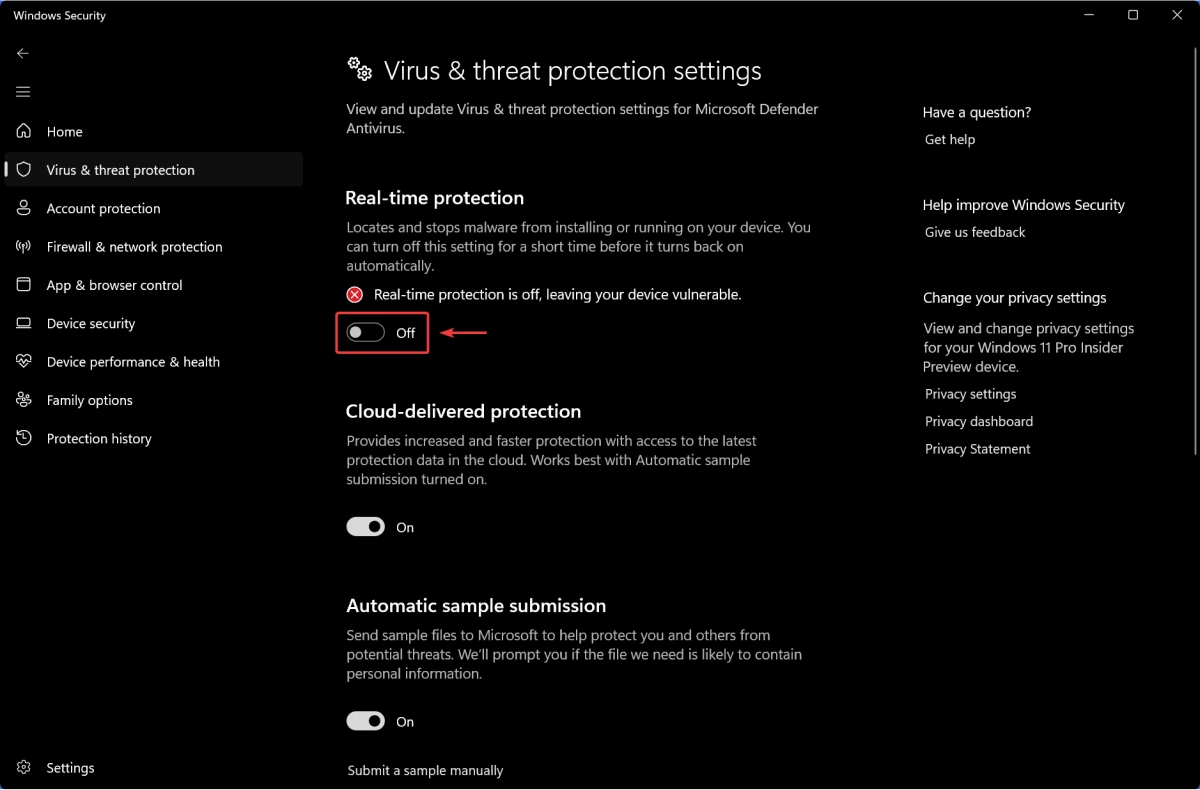1200x790 pixels.
Task: Click Submit a sample manually link
Action: pyautogui.click(x=426, y=771)
